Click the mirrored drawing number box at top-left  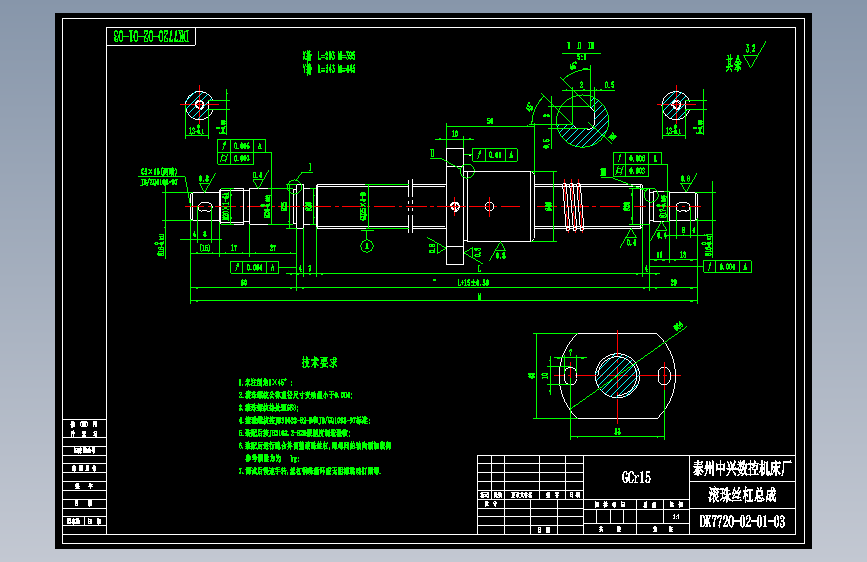(151, 37)
